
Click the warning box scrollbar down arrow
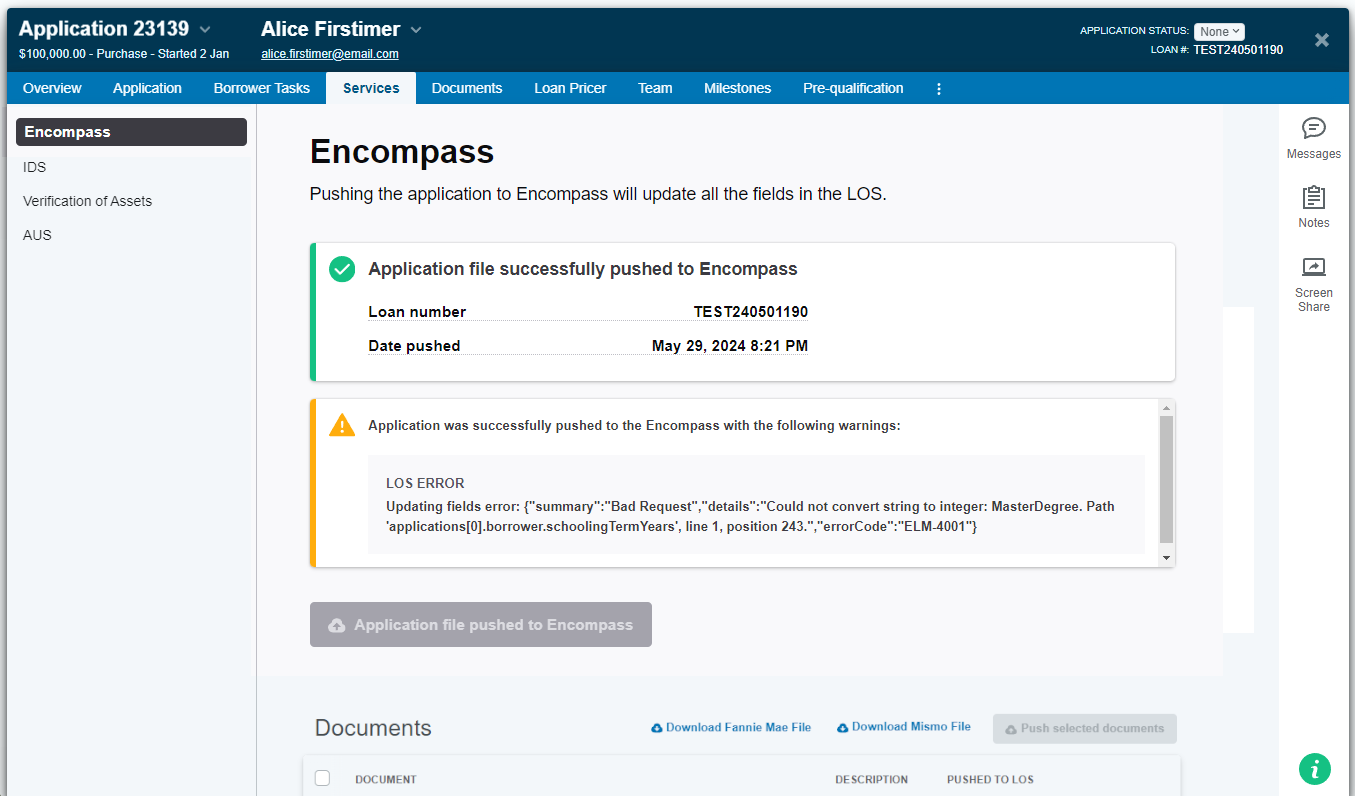coord(1165,557)
